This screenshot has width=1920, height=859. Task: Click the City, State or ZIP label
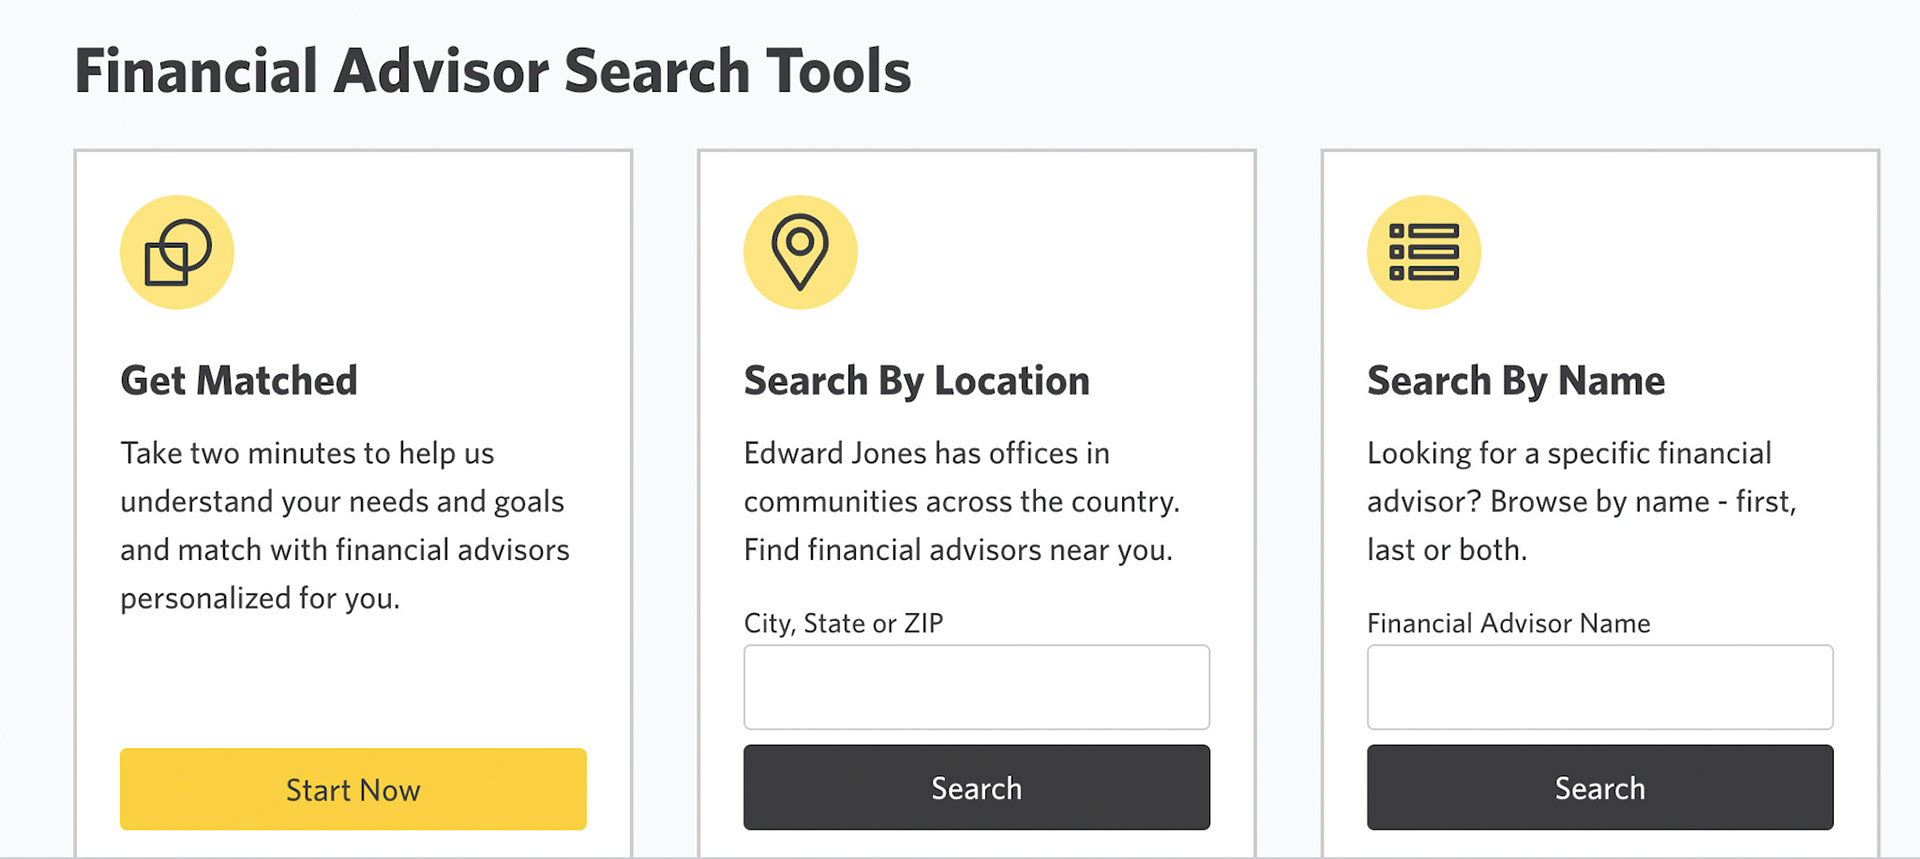[843, 623]
